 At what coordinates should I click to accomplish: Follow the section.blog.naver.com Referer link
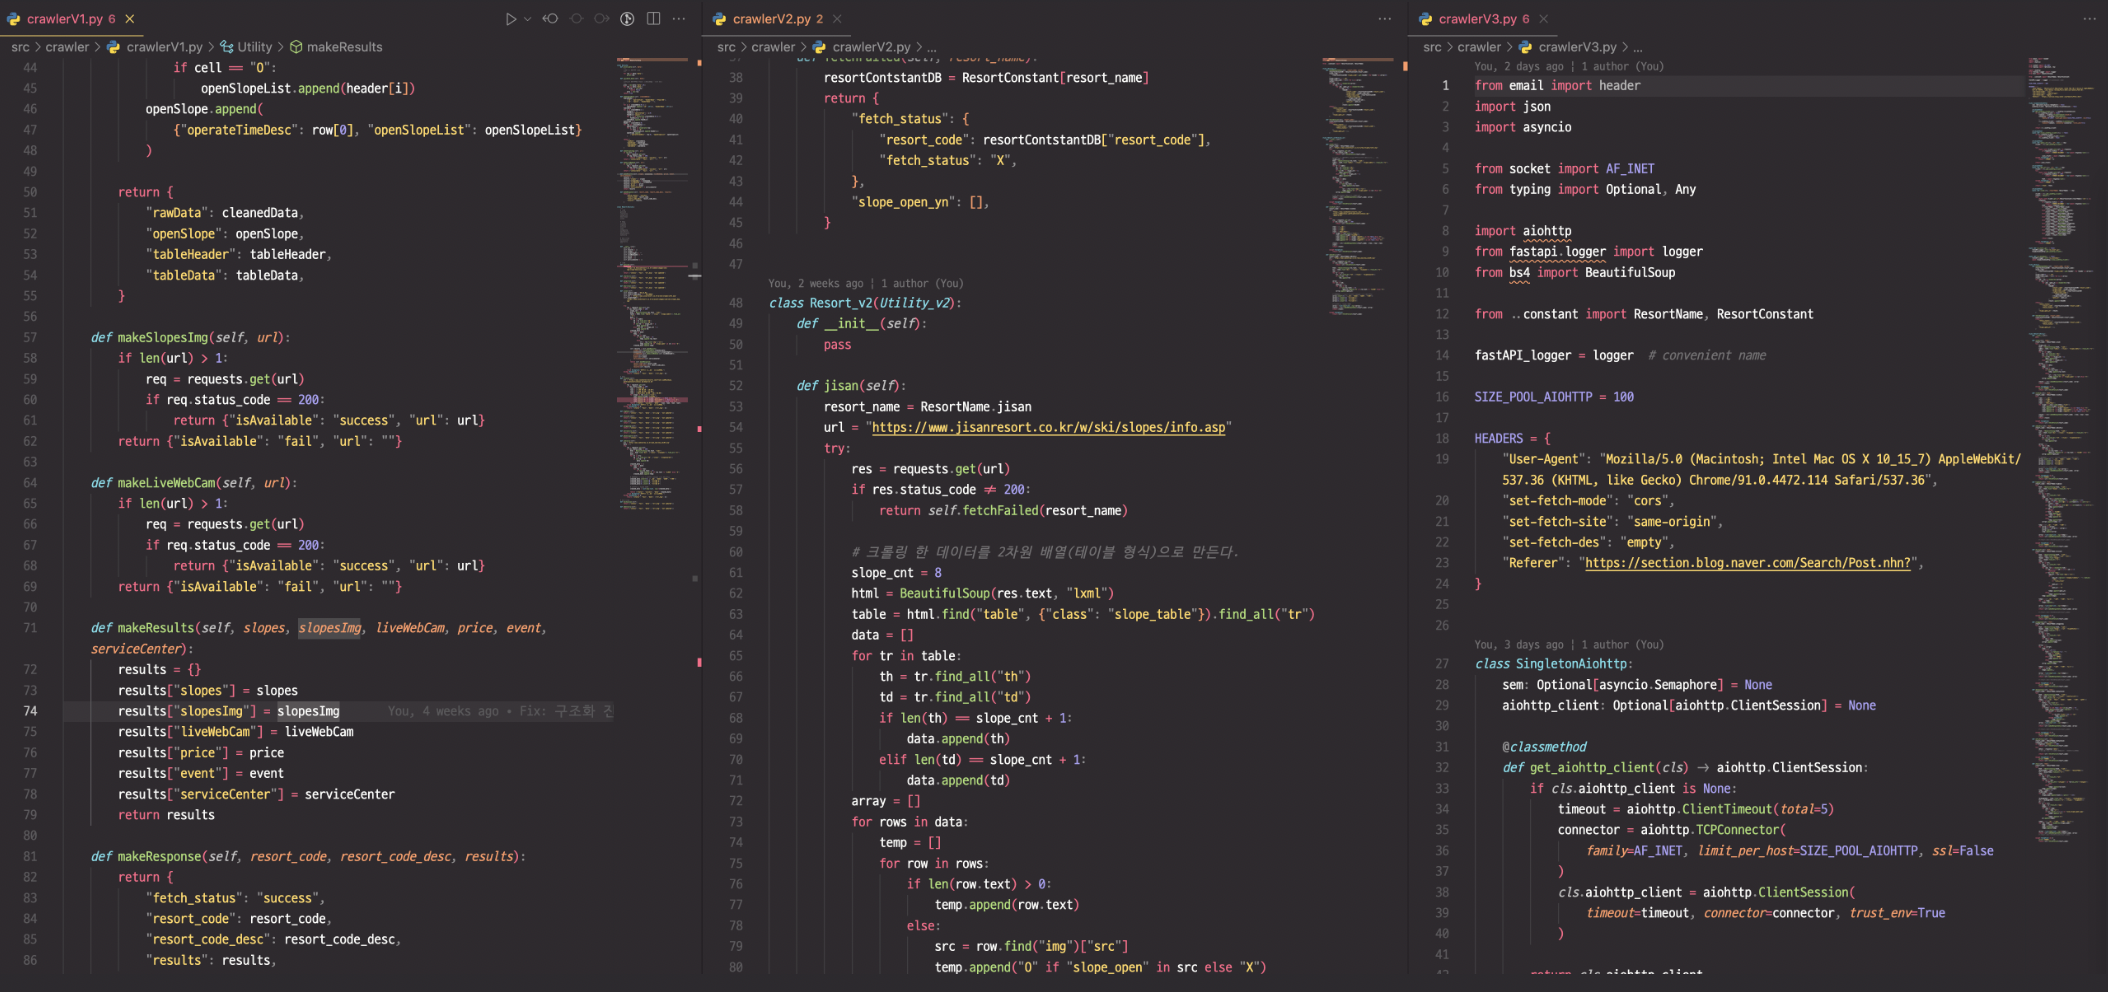click(1747, 563)
